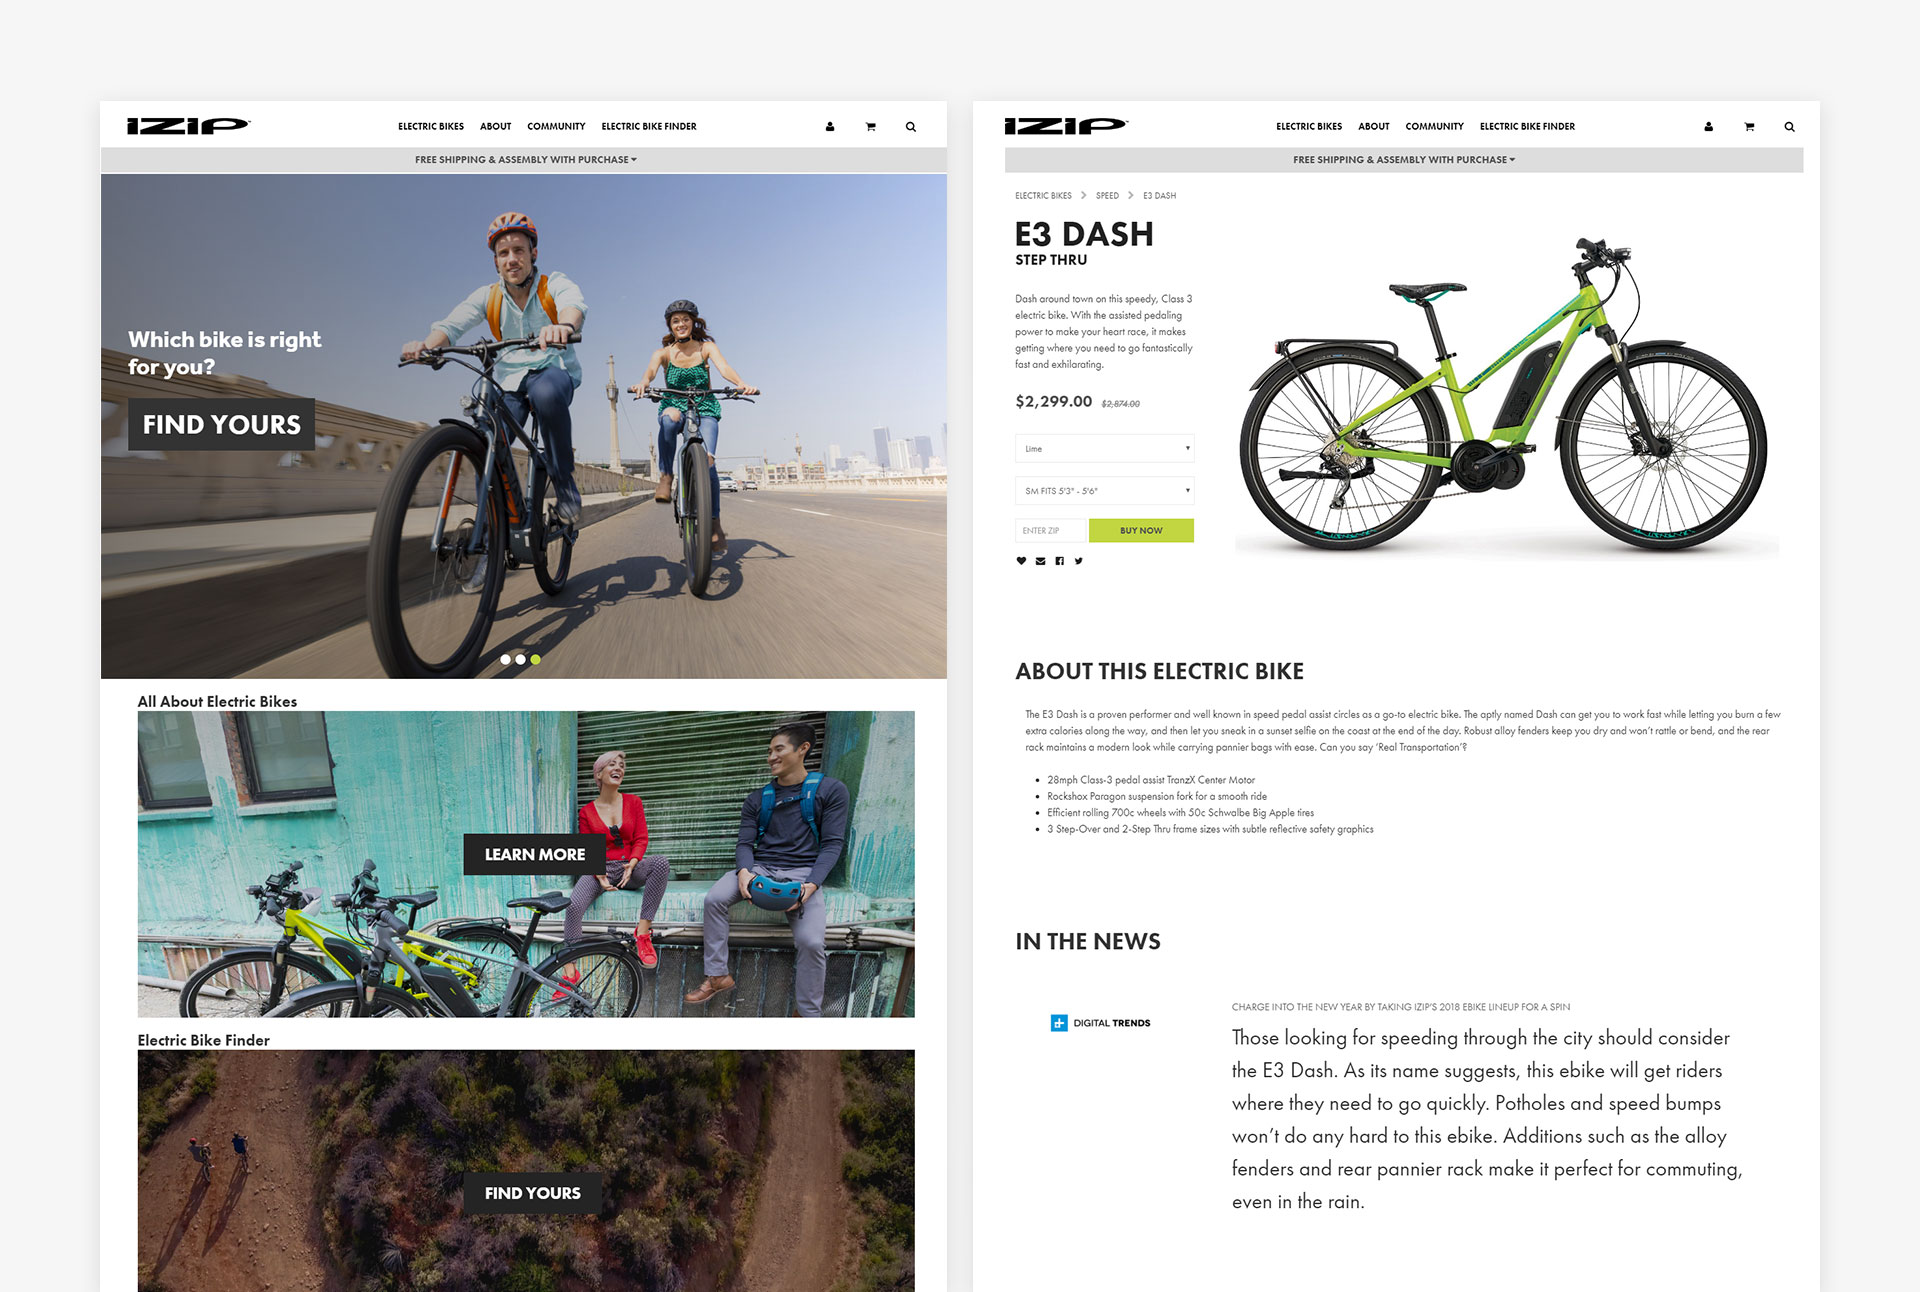Viewport: 1920px width, 1292px height.
Task: Click the heart favorite icon under Buy Now
Action: click(1021, 561)
